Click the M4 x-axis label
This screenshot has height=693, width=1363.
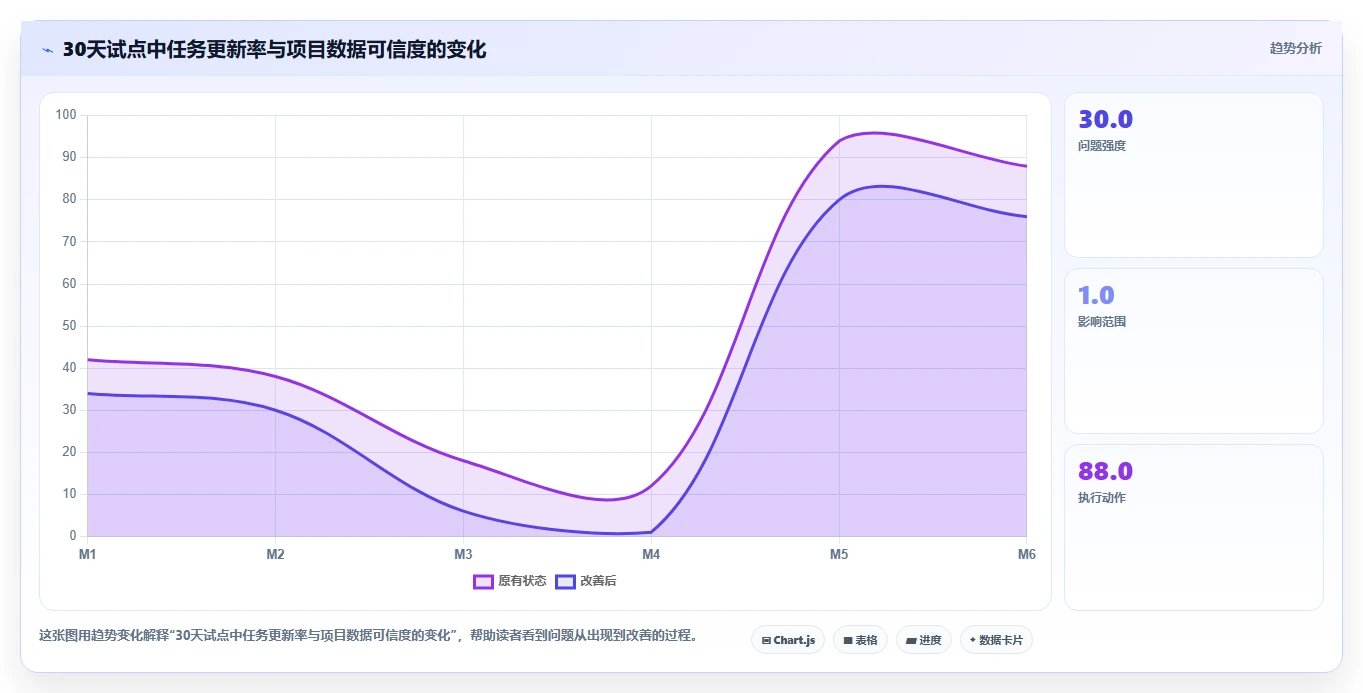pos(651,554)
